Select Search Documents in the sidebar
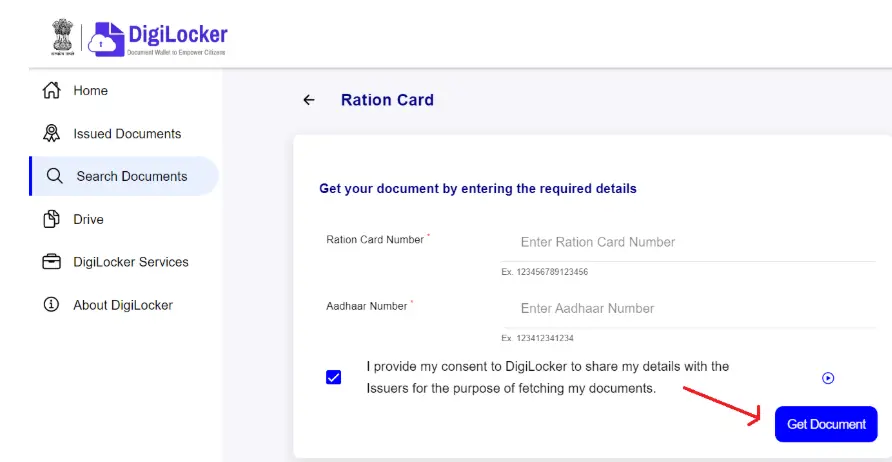The image size is (892, 462). coord(132,177)
